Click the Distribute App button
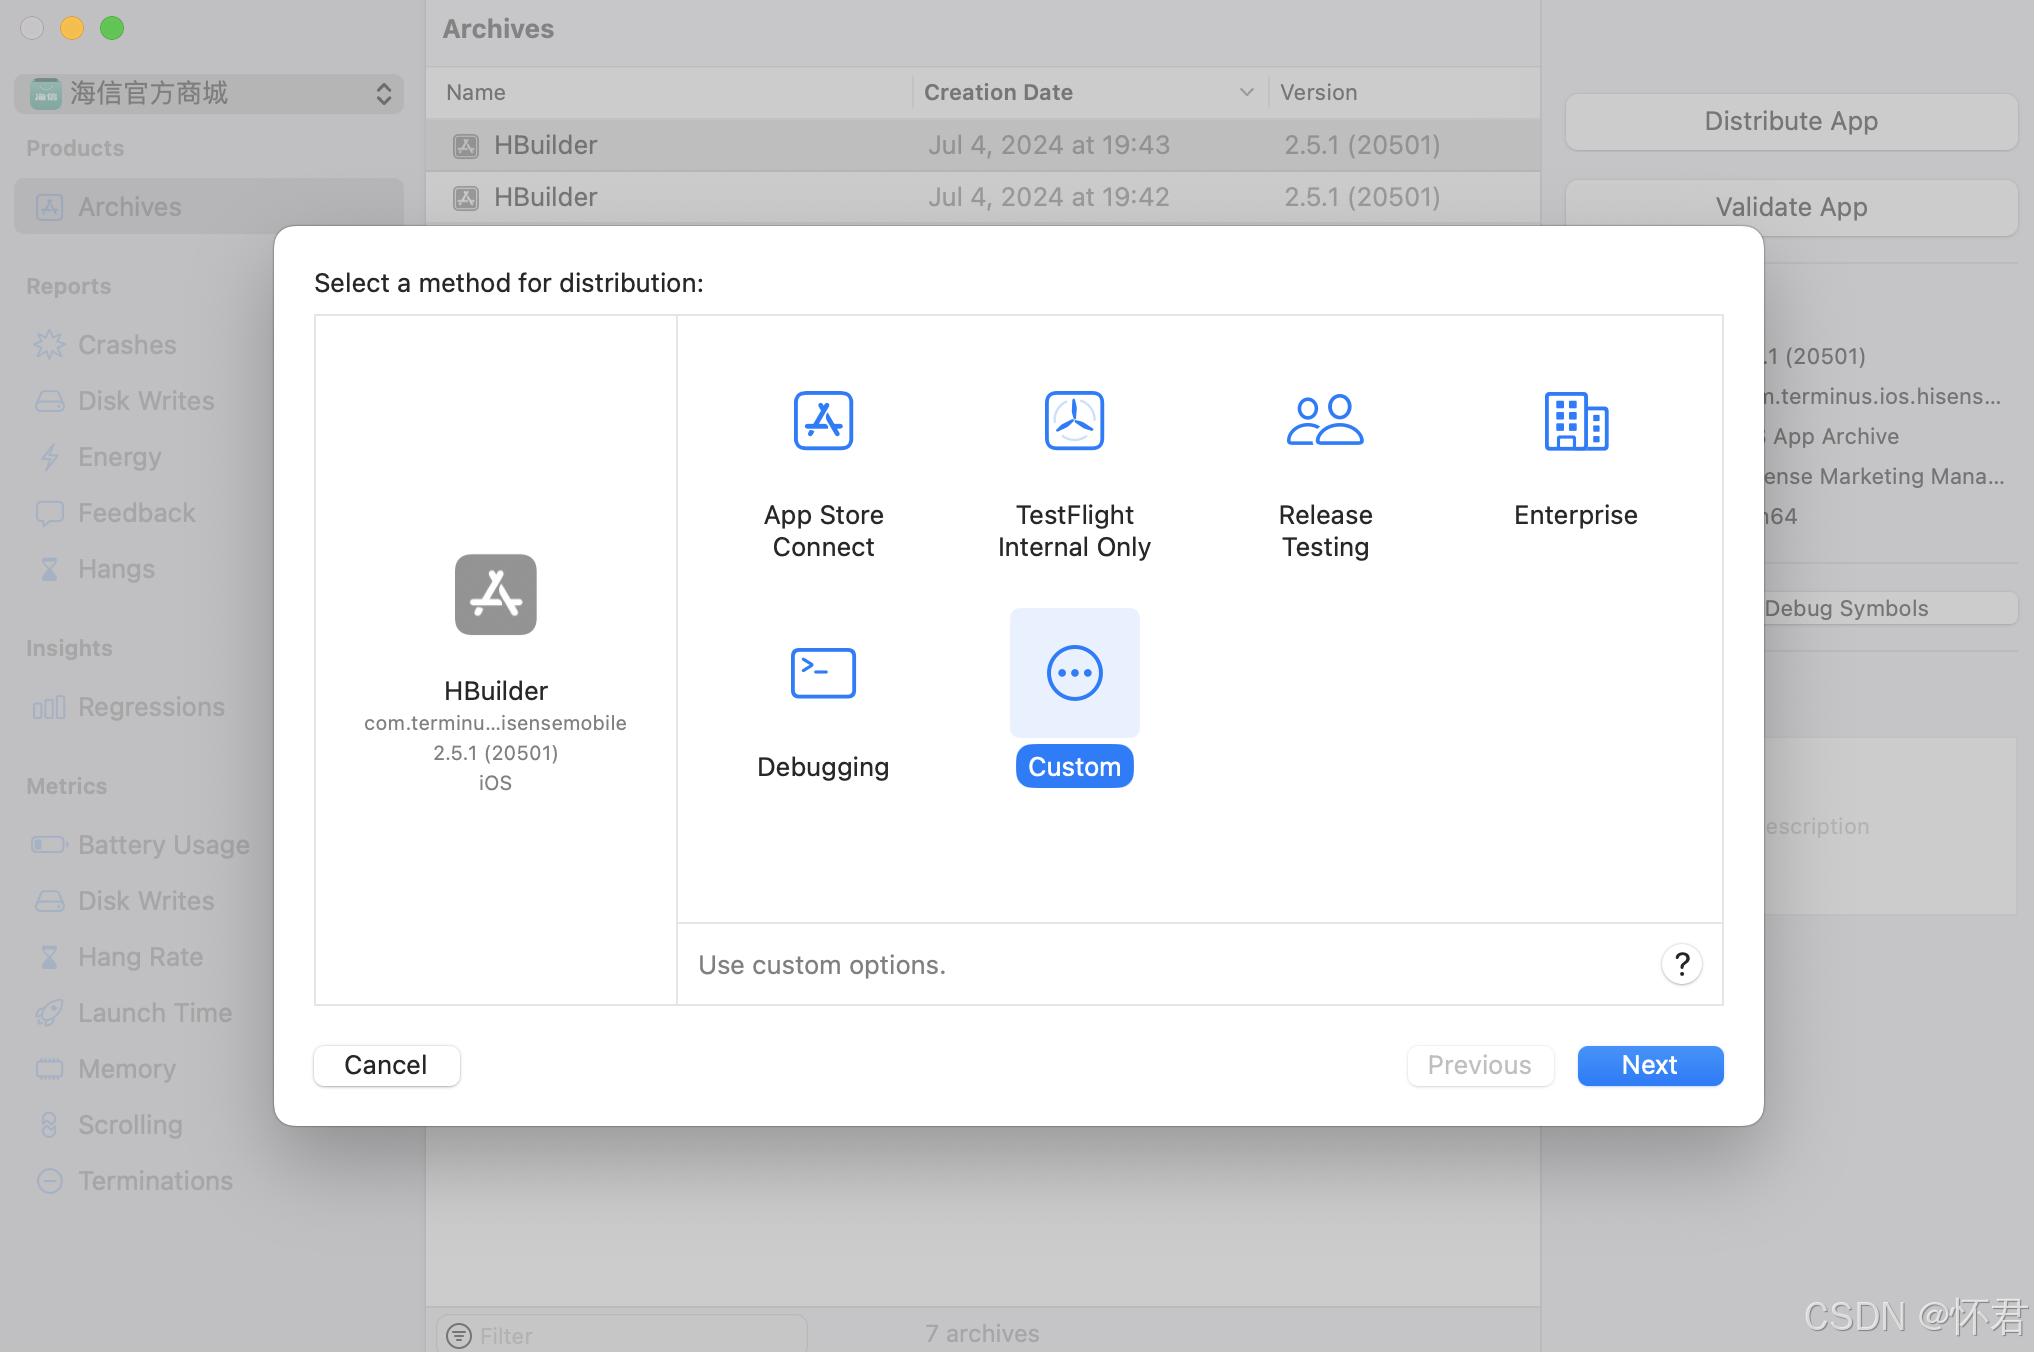This screenshot has width=2034, height=1352. click(x=1790, y=121)
